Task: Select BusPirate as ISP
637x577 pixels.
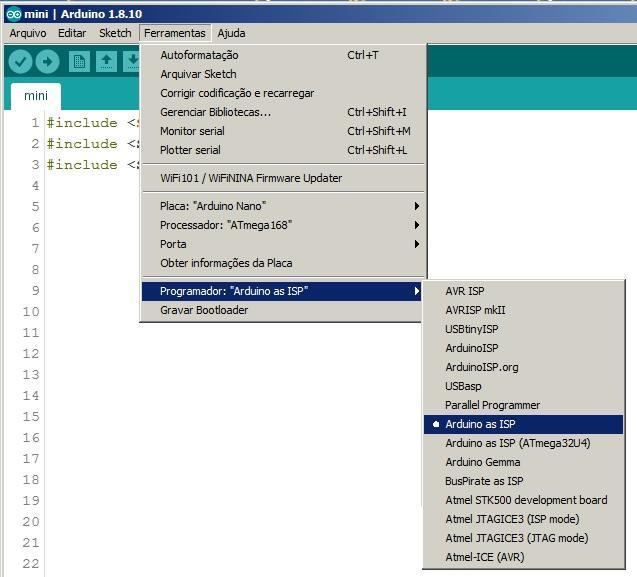Action: (x=523, y=482)
